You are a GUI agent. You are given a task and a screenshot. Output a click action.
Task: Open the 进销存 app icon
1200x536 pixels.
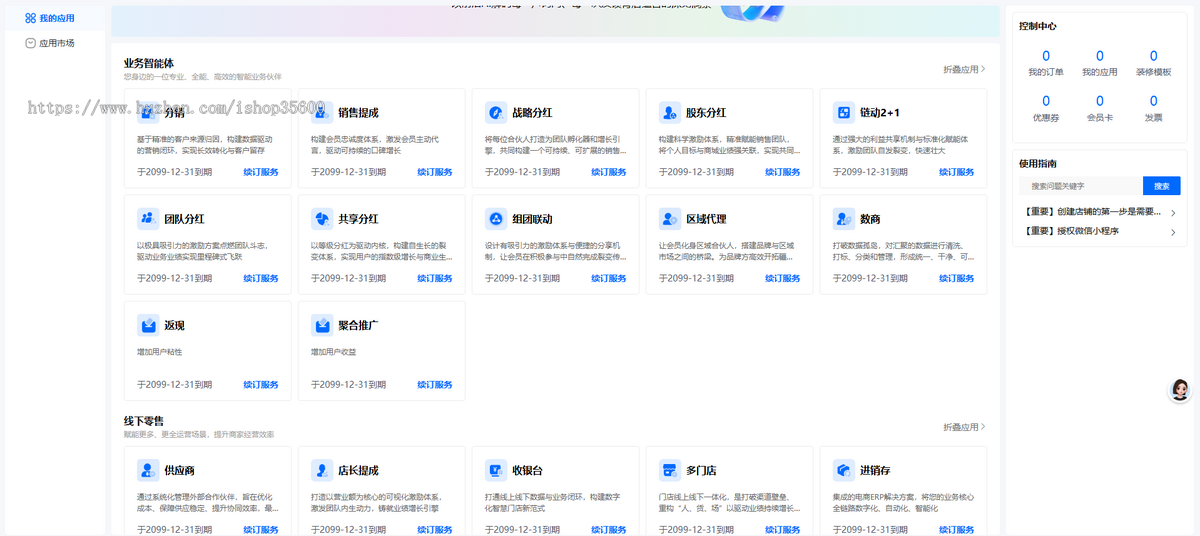844,471
